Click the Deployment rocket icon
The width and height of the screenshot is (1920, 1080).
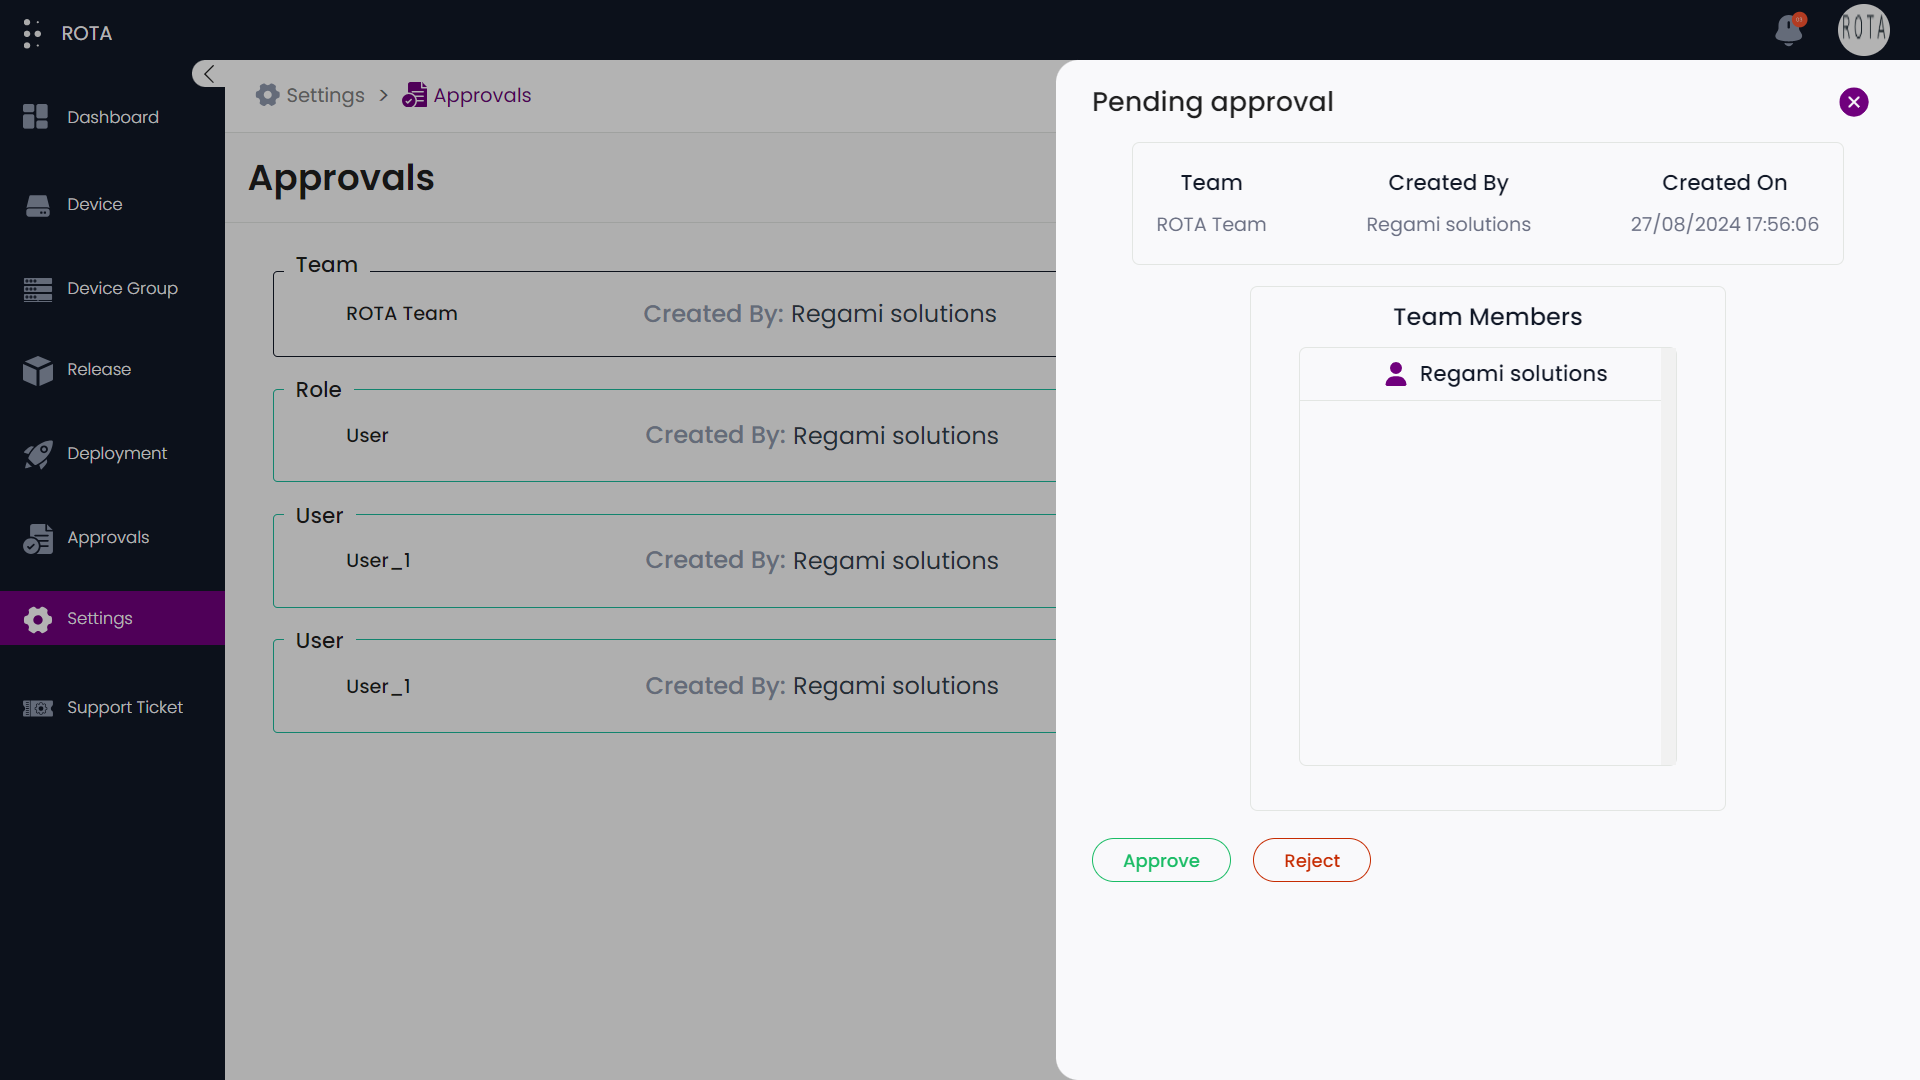click(x=38, y=454)
